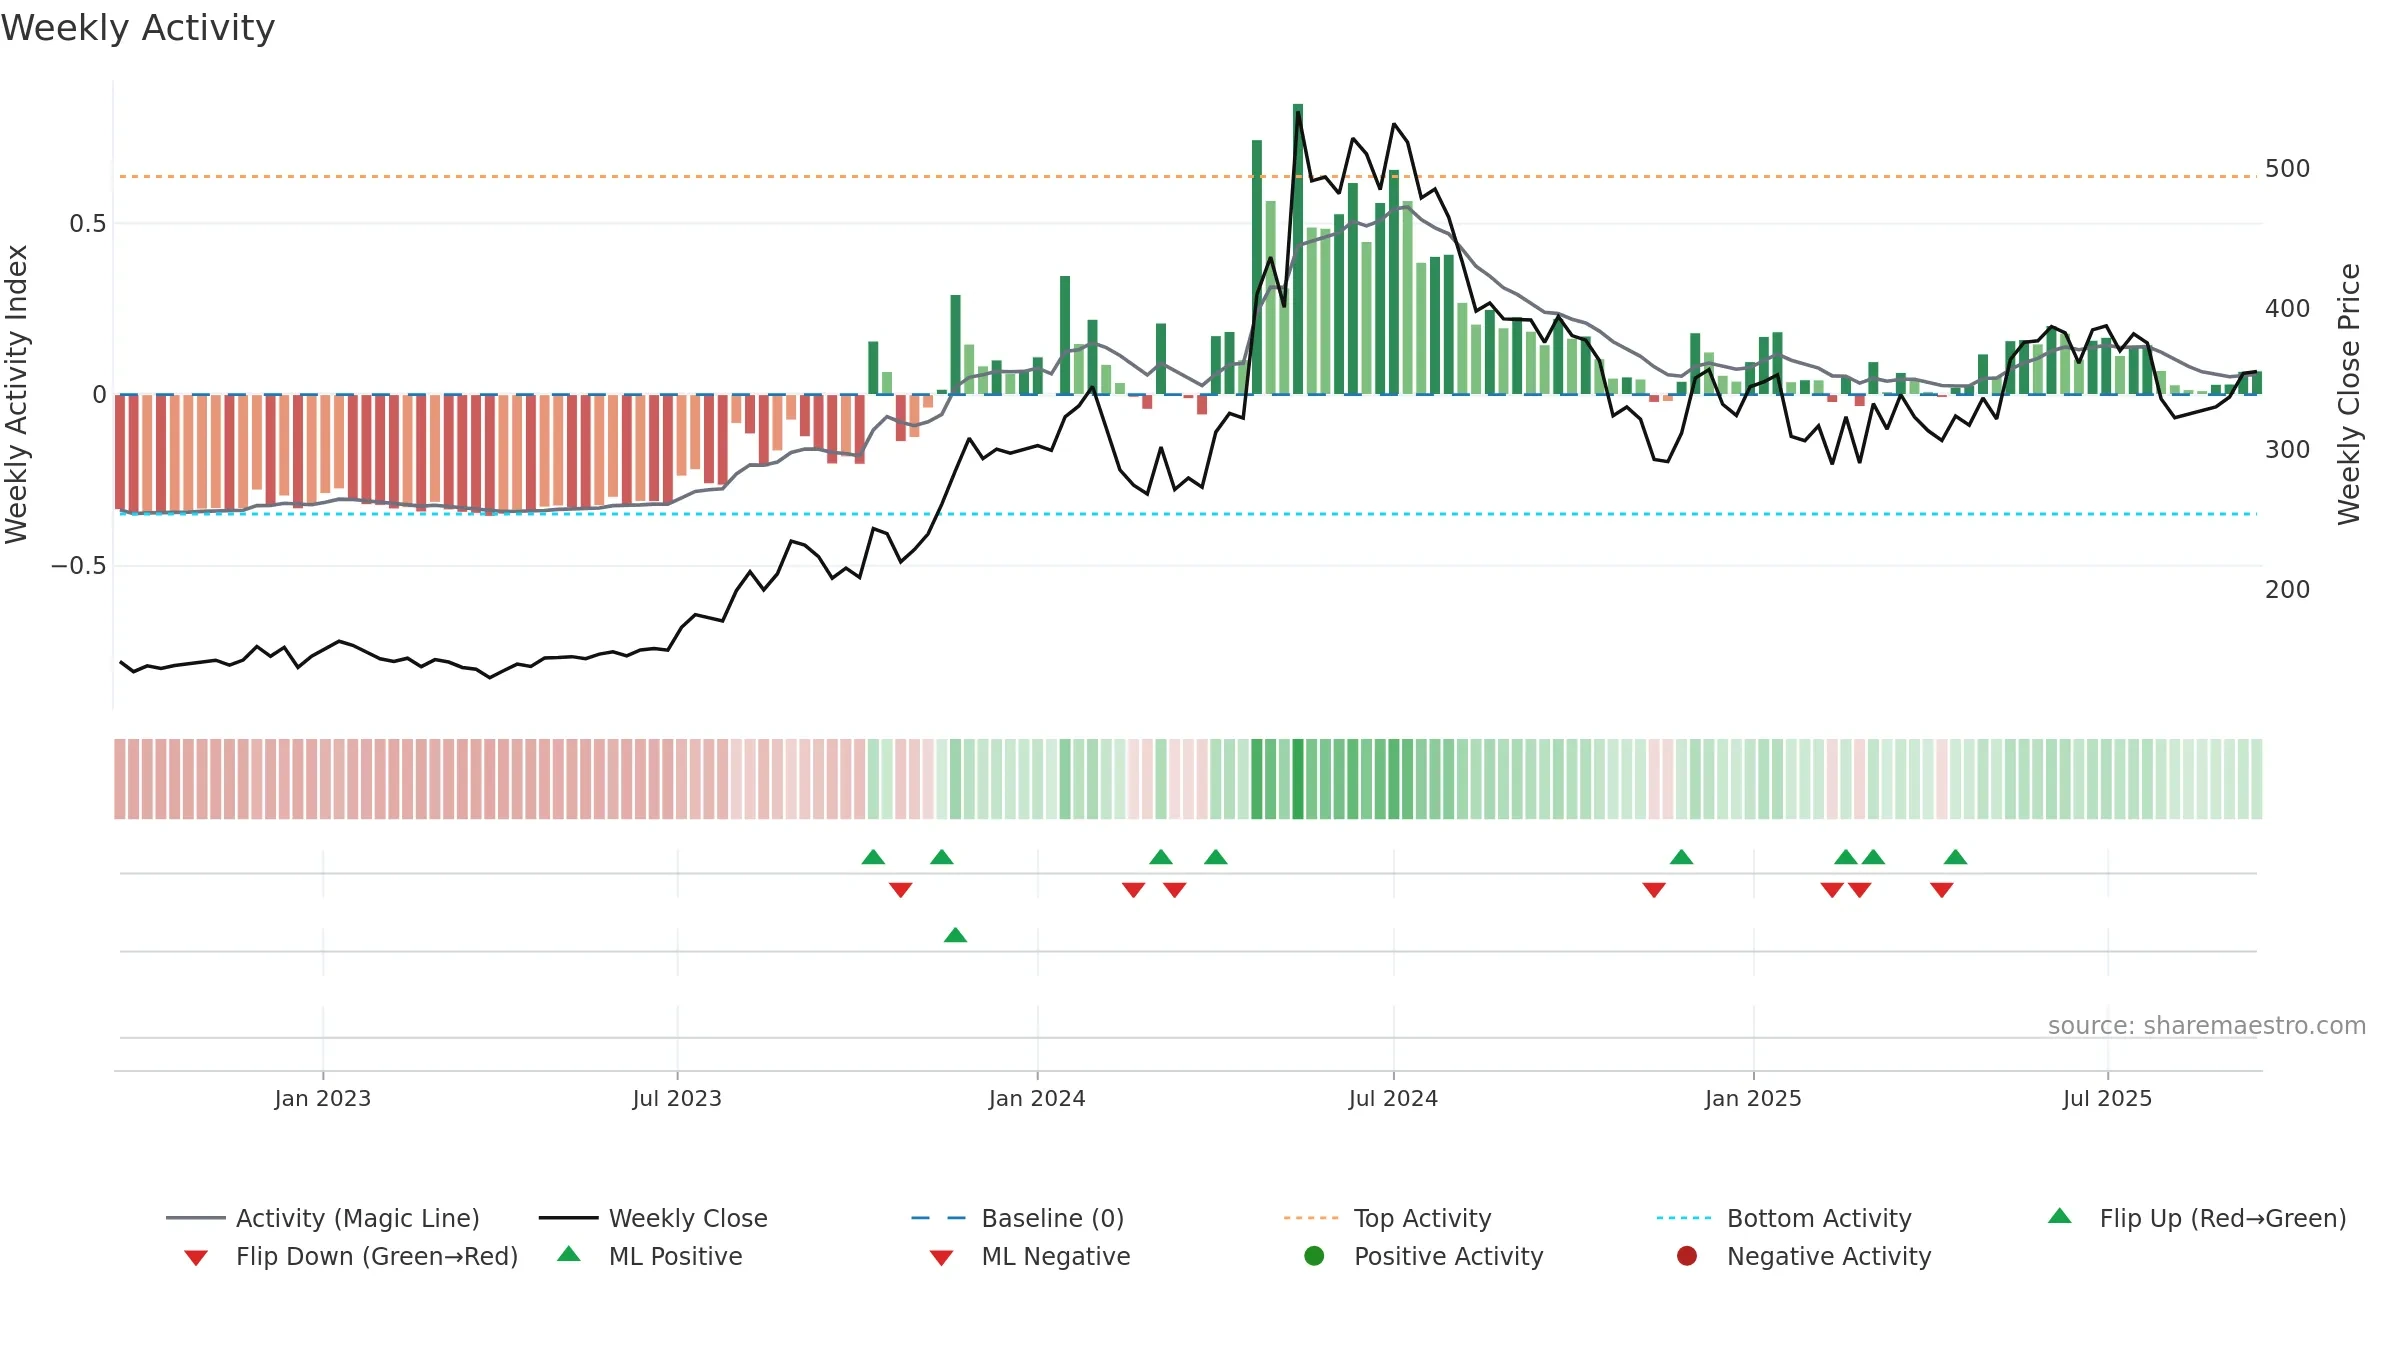This screenshot has width=2400, height=1350.
Task: Click the Top Activity legend item
Action: click(x=1388, y=1218)
